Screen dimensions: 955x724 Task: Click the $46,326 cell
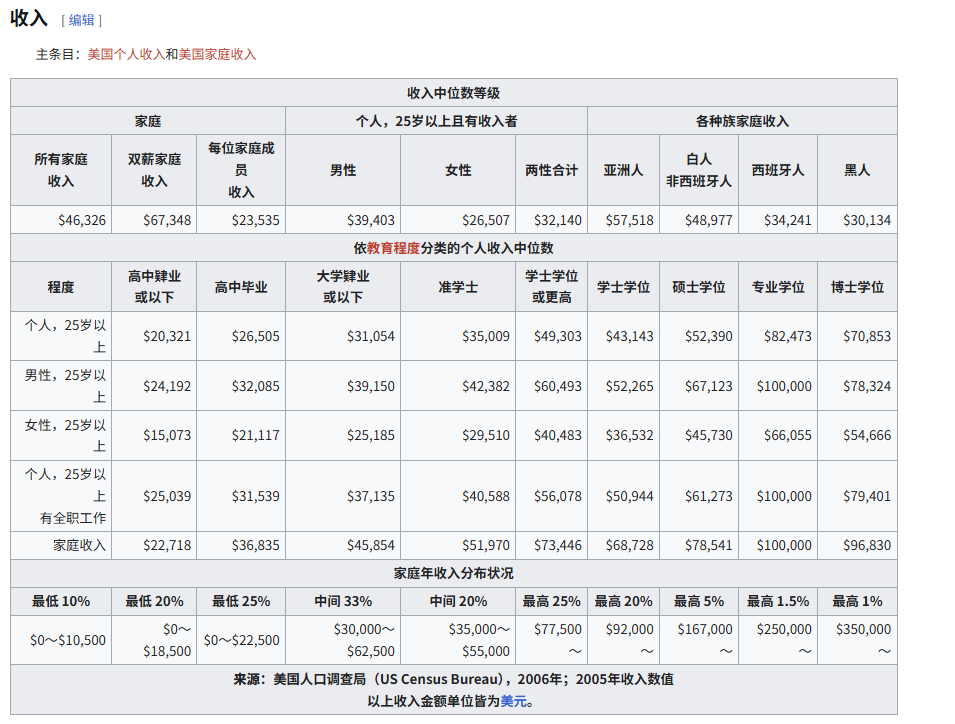click(61, 220)
